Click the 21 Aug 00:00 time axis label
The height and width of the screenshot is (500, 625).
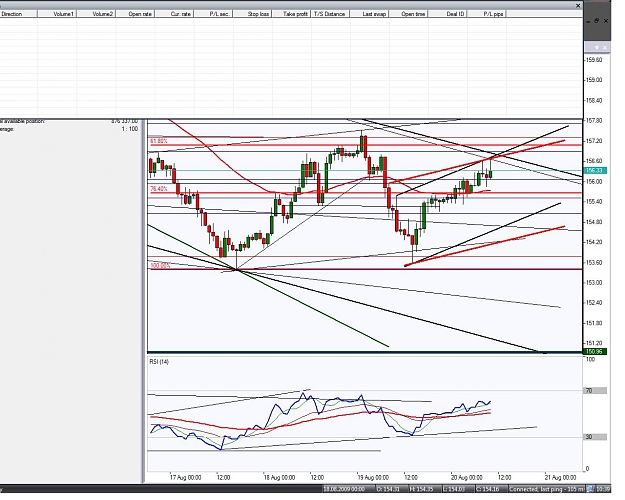560,477
